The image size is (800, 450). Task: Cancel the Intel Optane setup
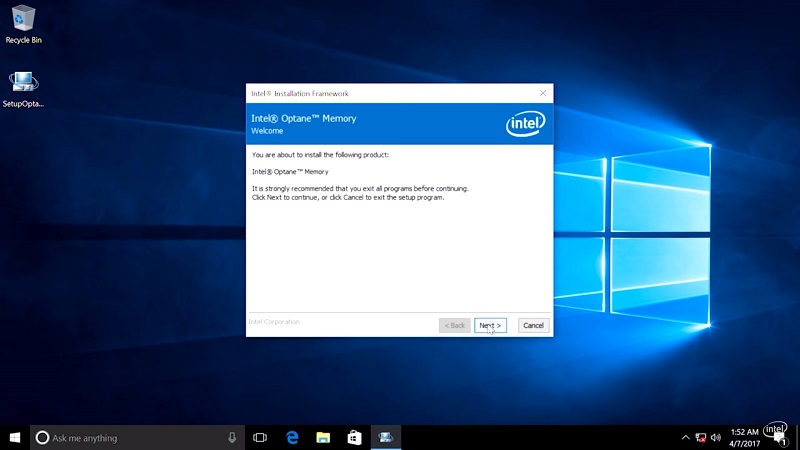pyautogui.click(x=533, y=325)
